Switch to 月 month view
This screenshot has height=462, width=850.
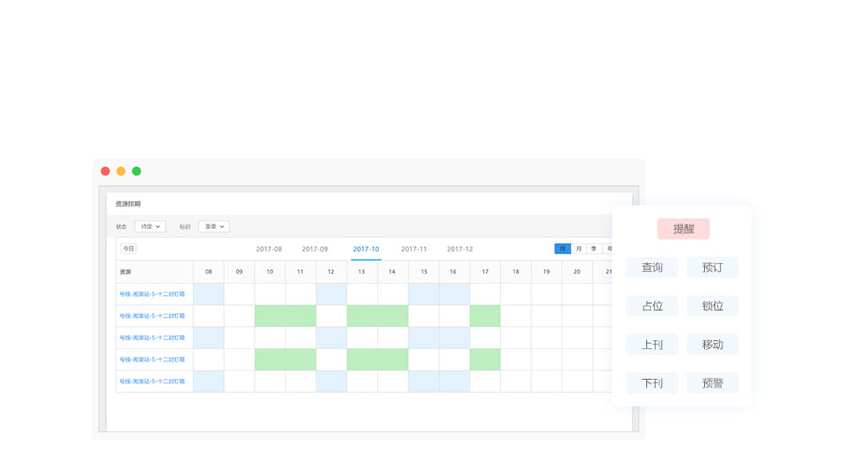click(578, 249)
